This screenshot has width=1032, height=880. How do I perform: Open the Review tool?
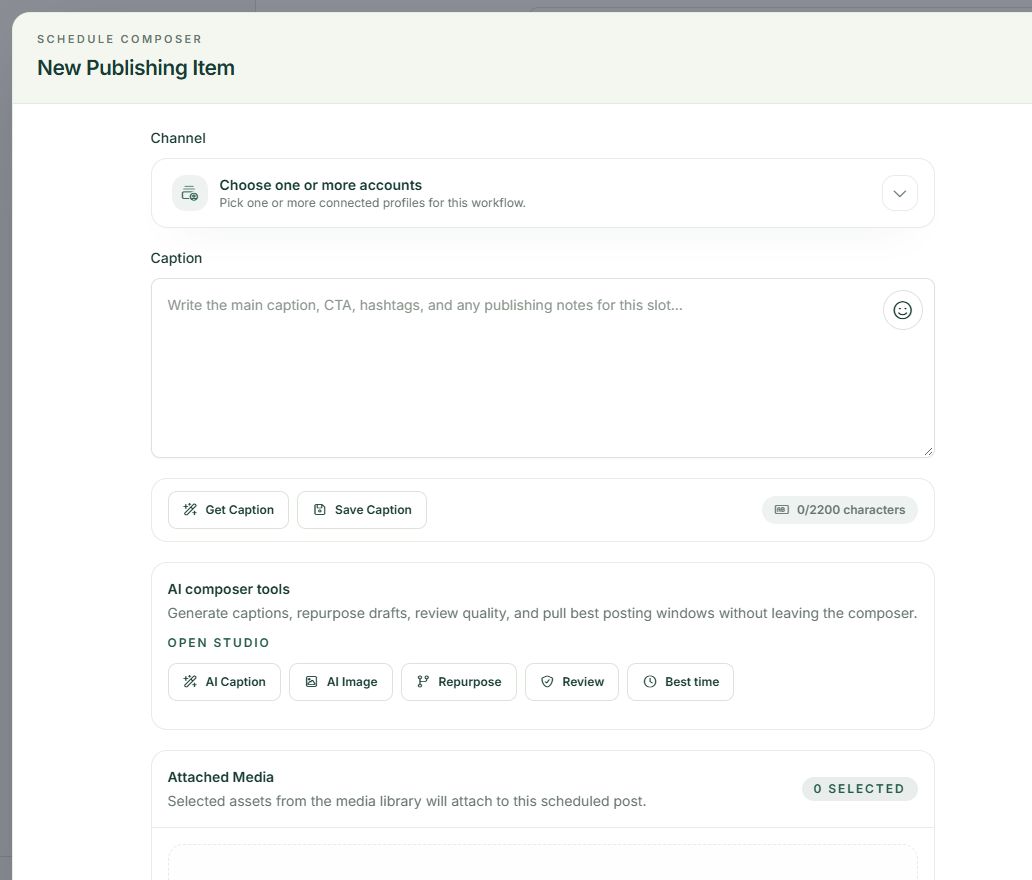(572, 682)
